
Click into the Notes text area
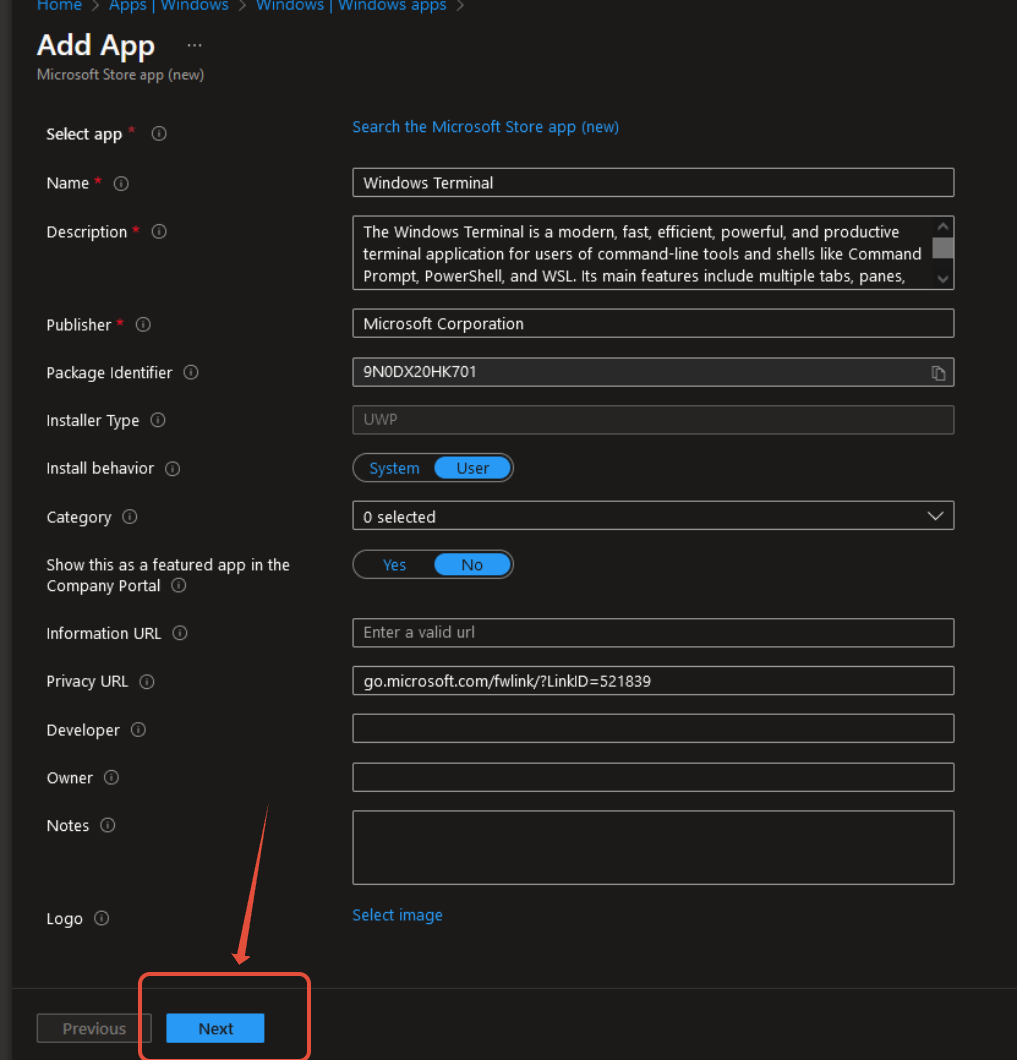tap(653, 848)
